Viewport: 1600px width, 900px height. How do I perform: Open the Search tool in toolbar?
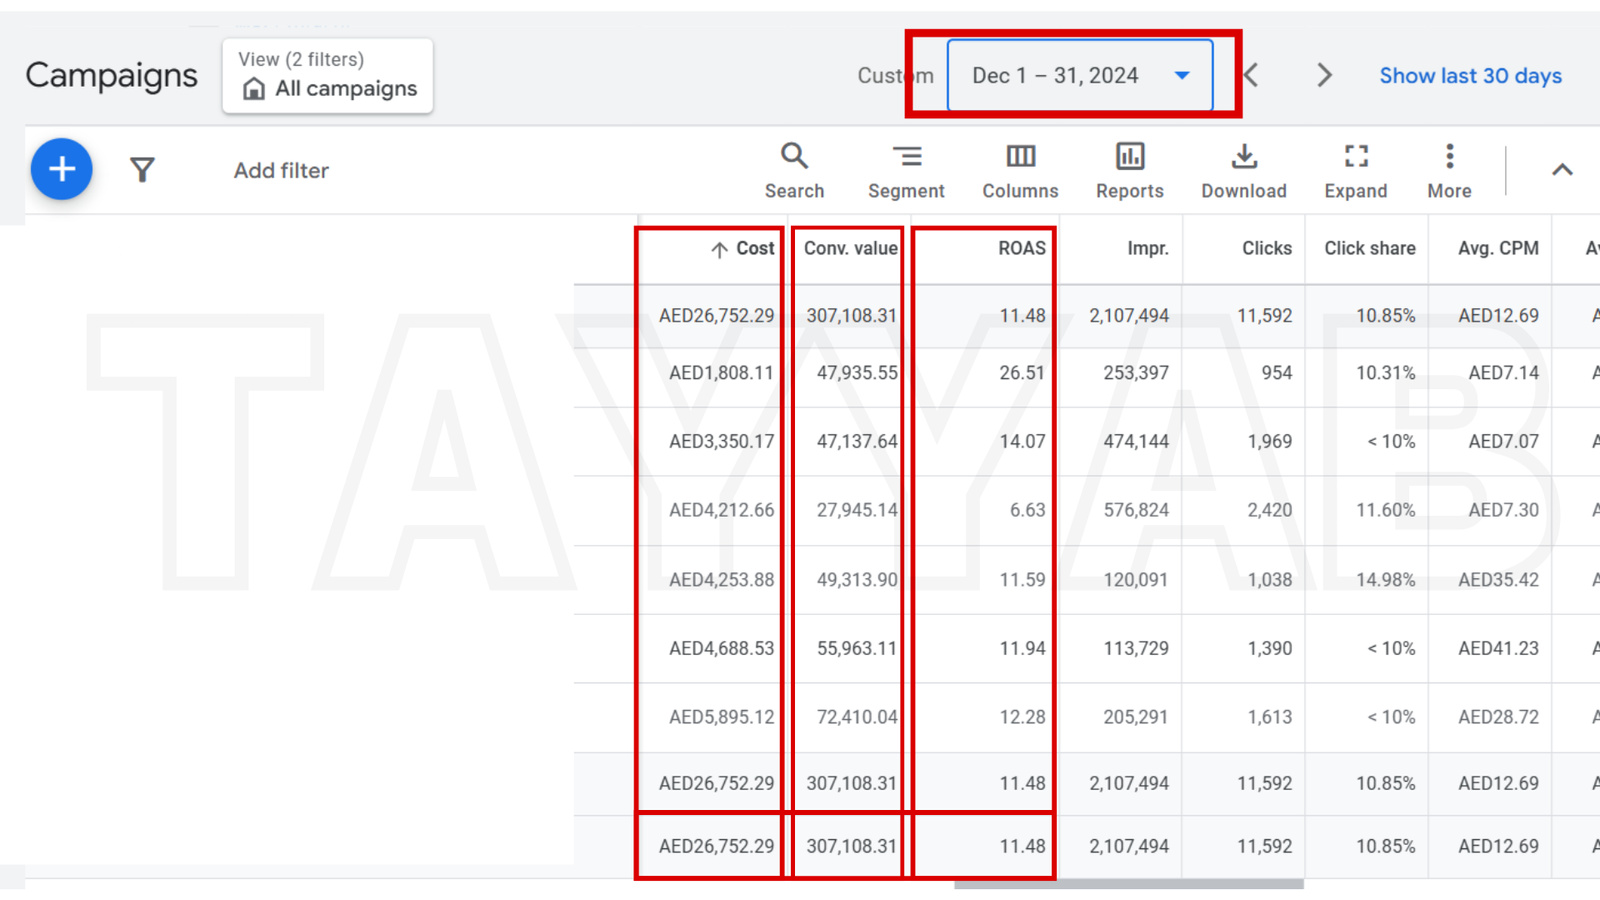point(794,170)
